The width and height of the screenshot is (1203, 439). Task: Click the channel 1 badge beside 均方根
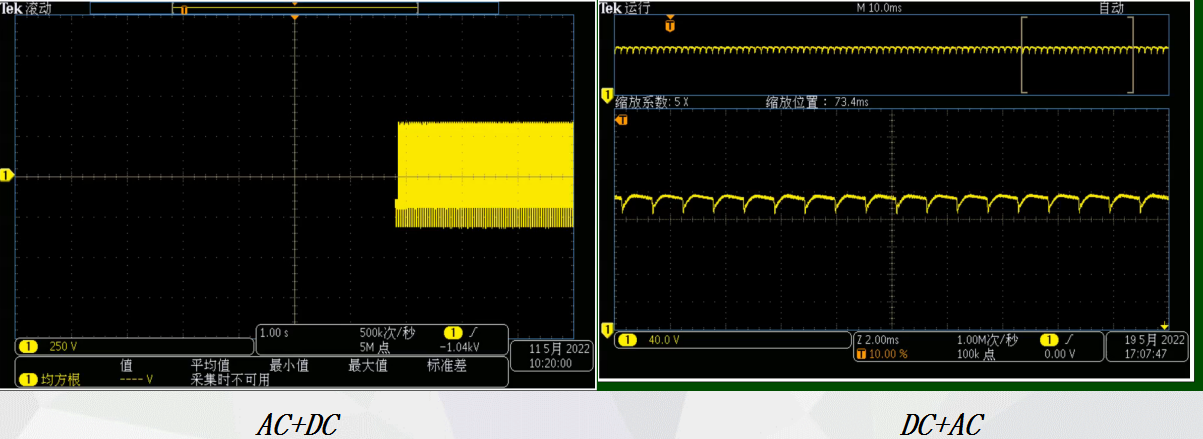pos(29,380)
